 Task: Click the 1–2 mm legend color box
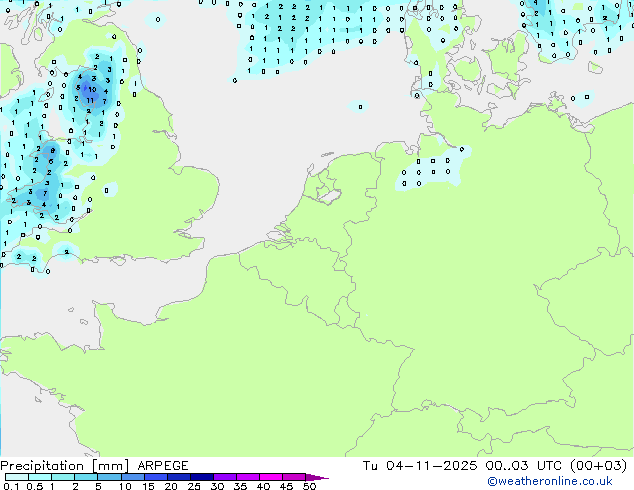(63, 477)
